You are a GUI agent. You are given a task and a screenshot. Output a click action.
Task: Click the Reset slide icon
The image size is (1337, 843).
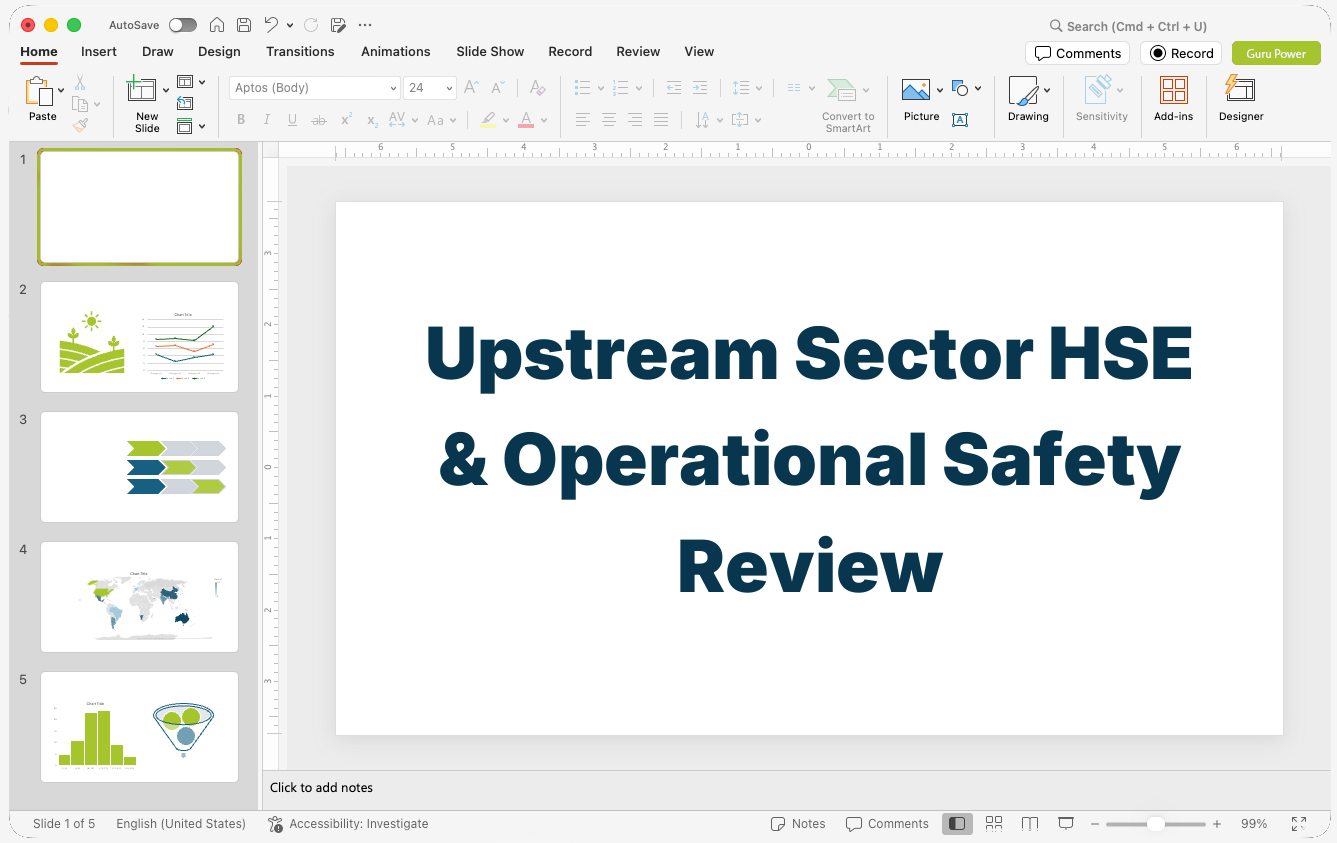[x=185, y=103]
